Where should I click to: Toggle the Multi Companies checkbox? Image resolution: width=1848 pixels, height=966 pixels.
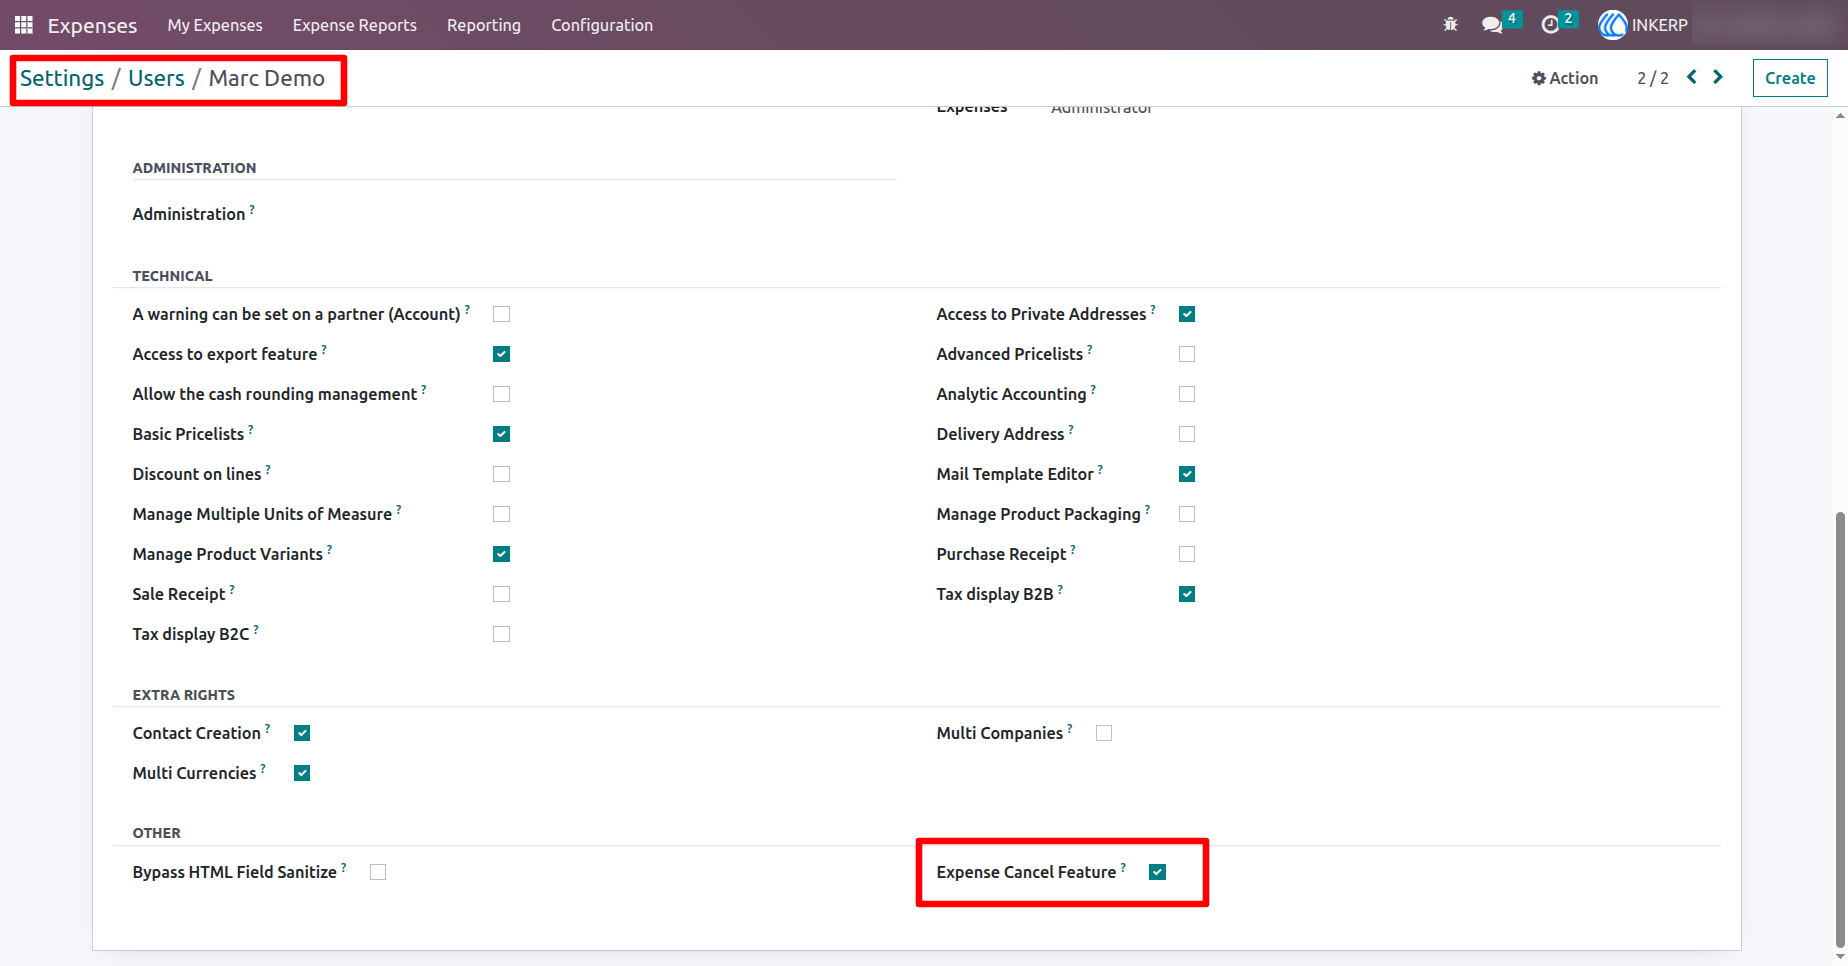(x=1104, y=733)
